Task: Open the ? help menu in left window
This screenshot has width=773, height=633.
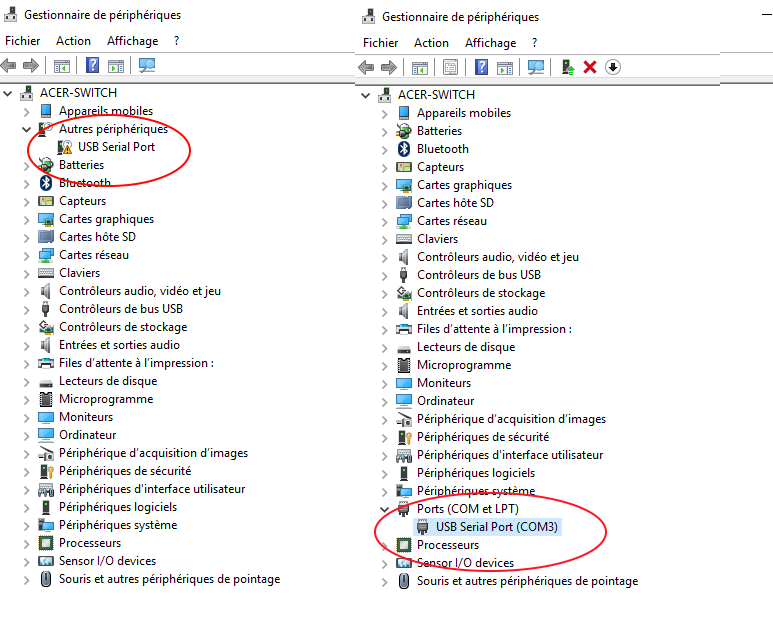Action: 176,41
